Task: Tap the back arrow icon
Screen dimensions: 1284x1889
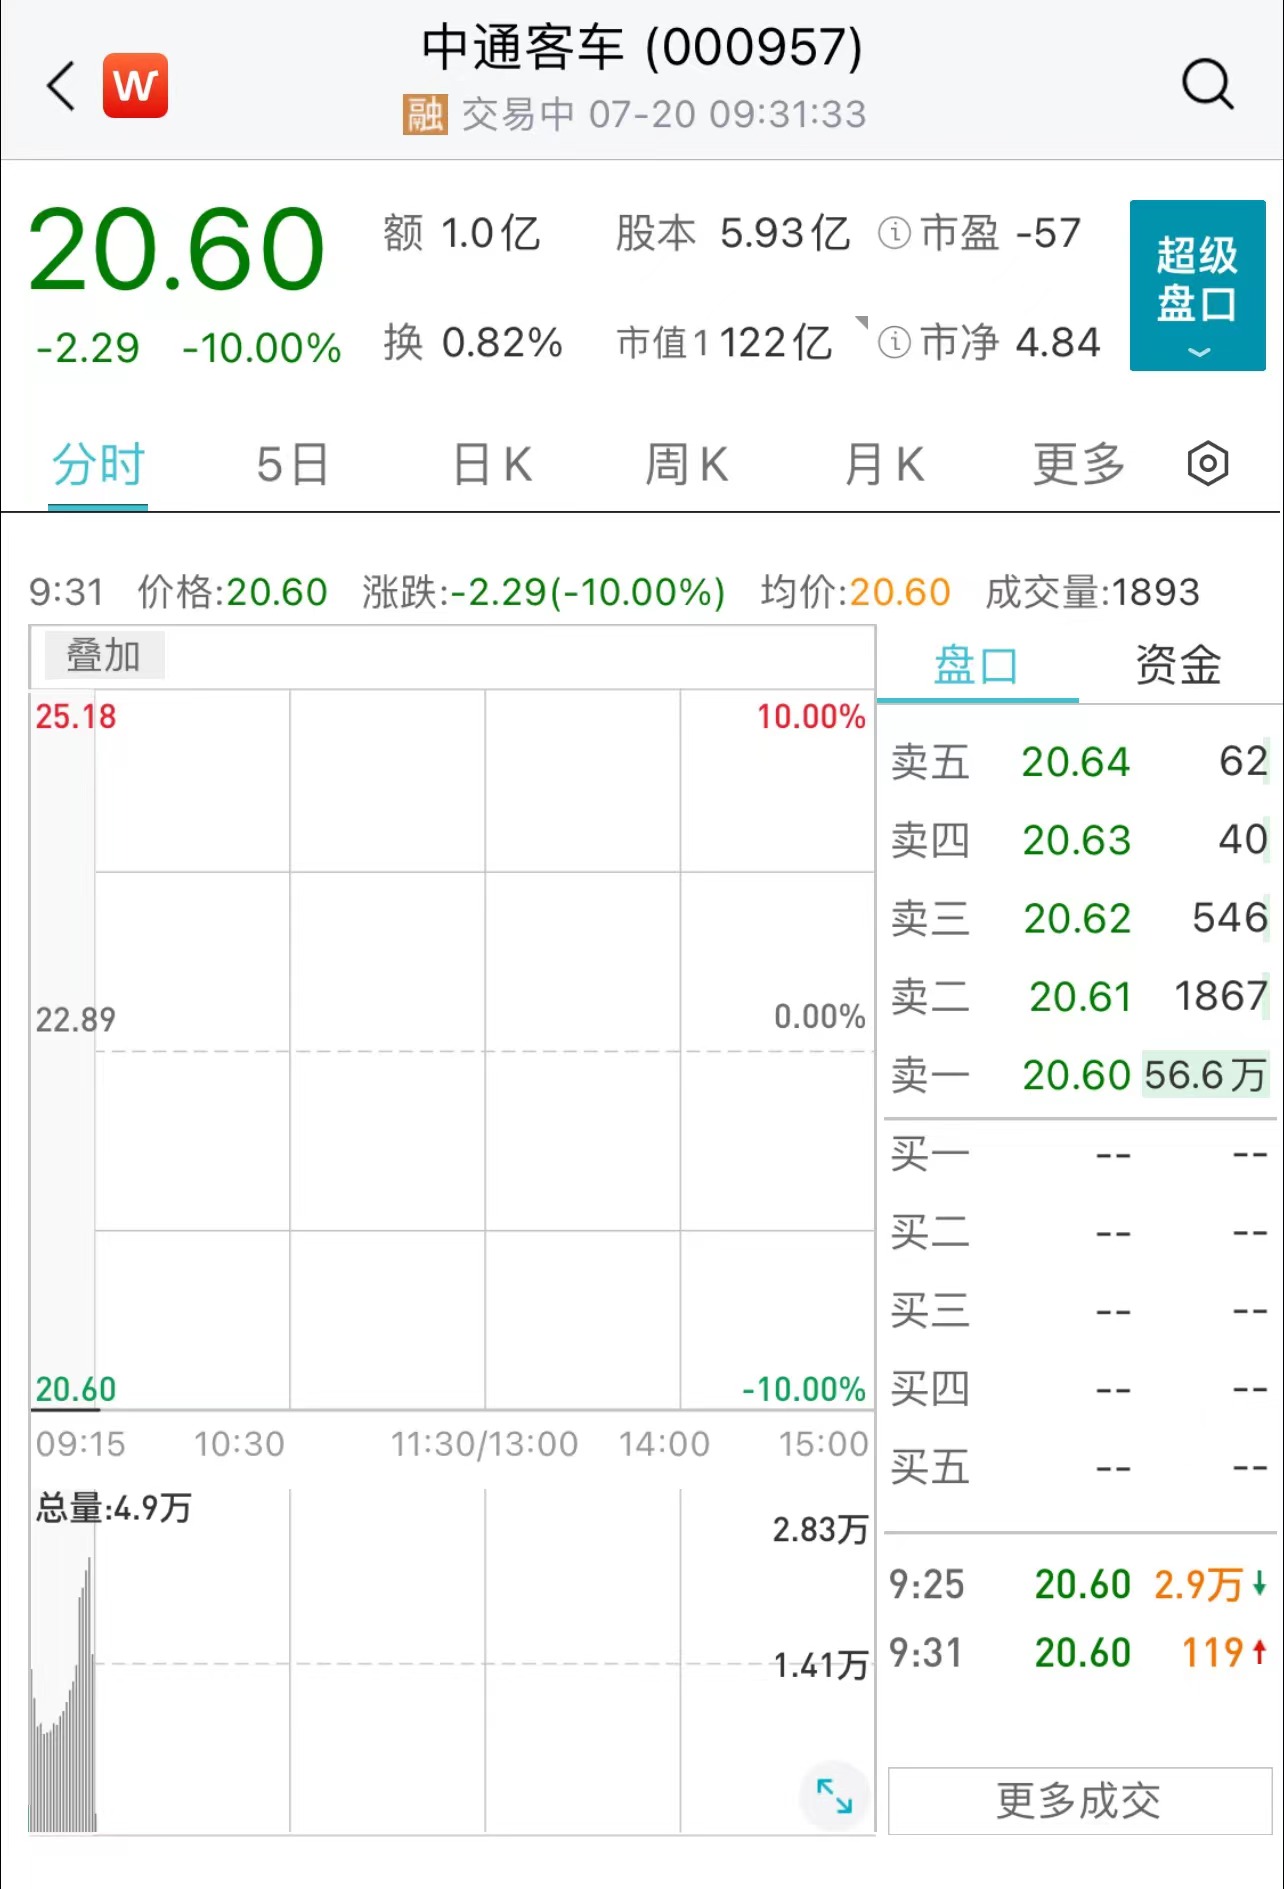Action: 62,85
